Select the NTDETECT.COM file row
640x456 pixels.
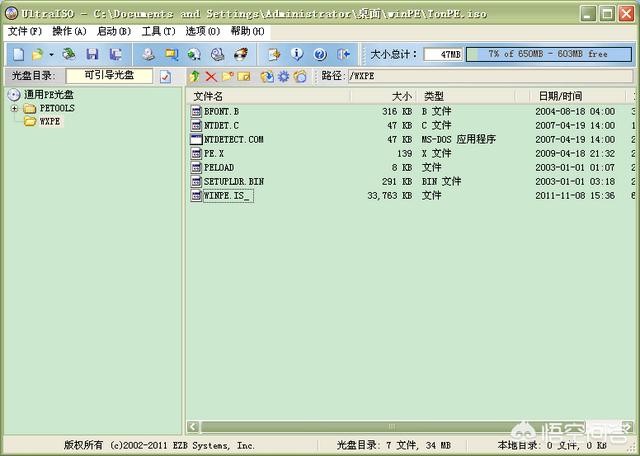(412, 140)
